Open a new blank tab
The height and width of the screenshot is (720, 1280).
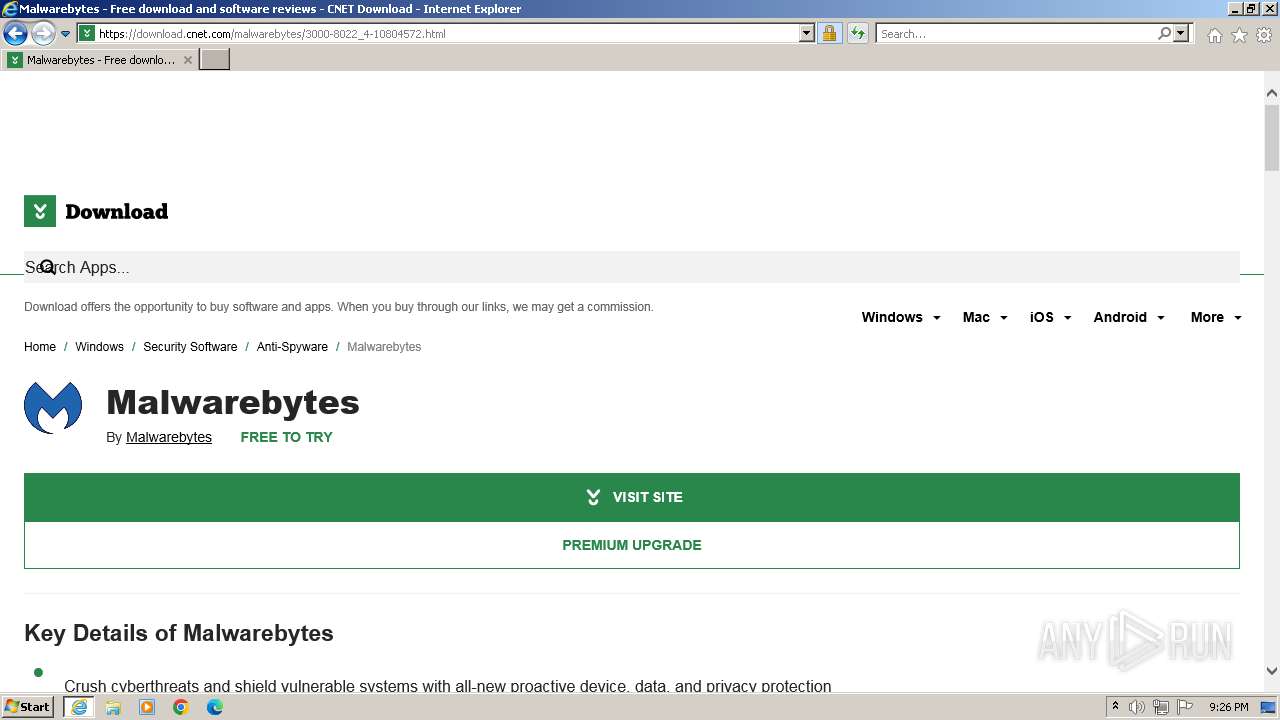tap(215, 60)
